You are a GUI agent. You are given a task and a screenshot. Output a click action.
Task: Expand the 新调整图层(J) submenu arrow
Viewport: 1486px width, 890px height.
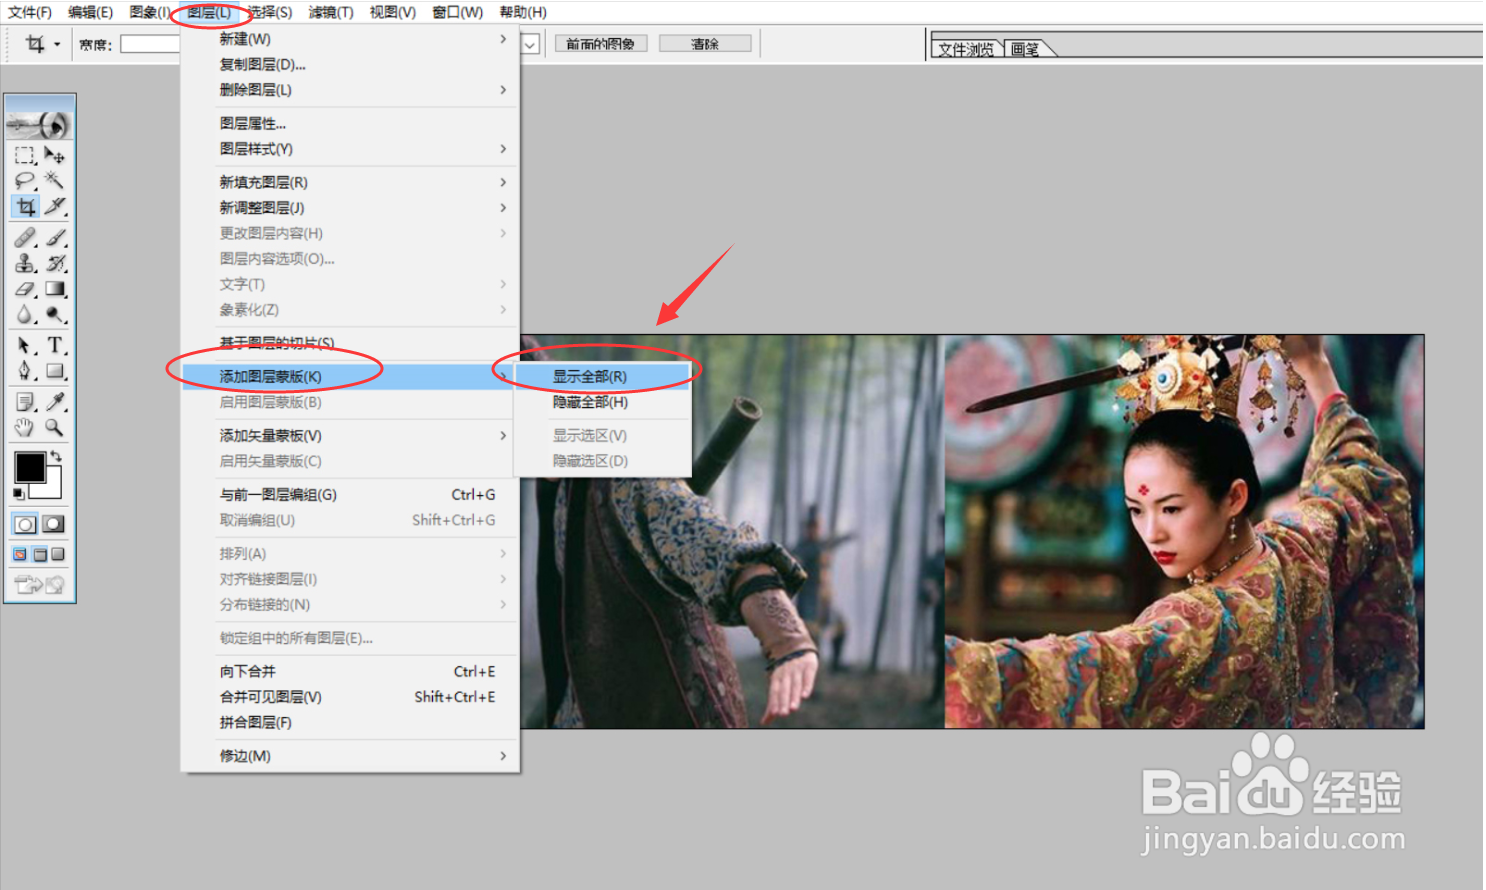[x=503, y=208]
